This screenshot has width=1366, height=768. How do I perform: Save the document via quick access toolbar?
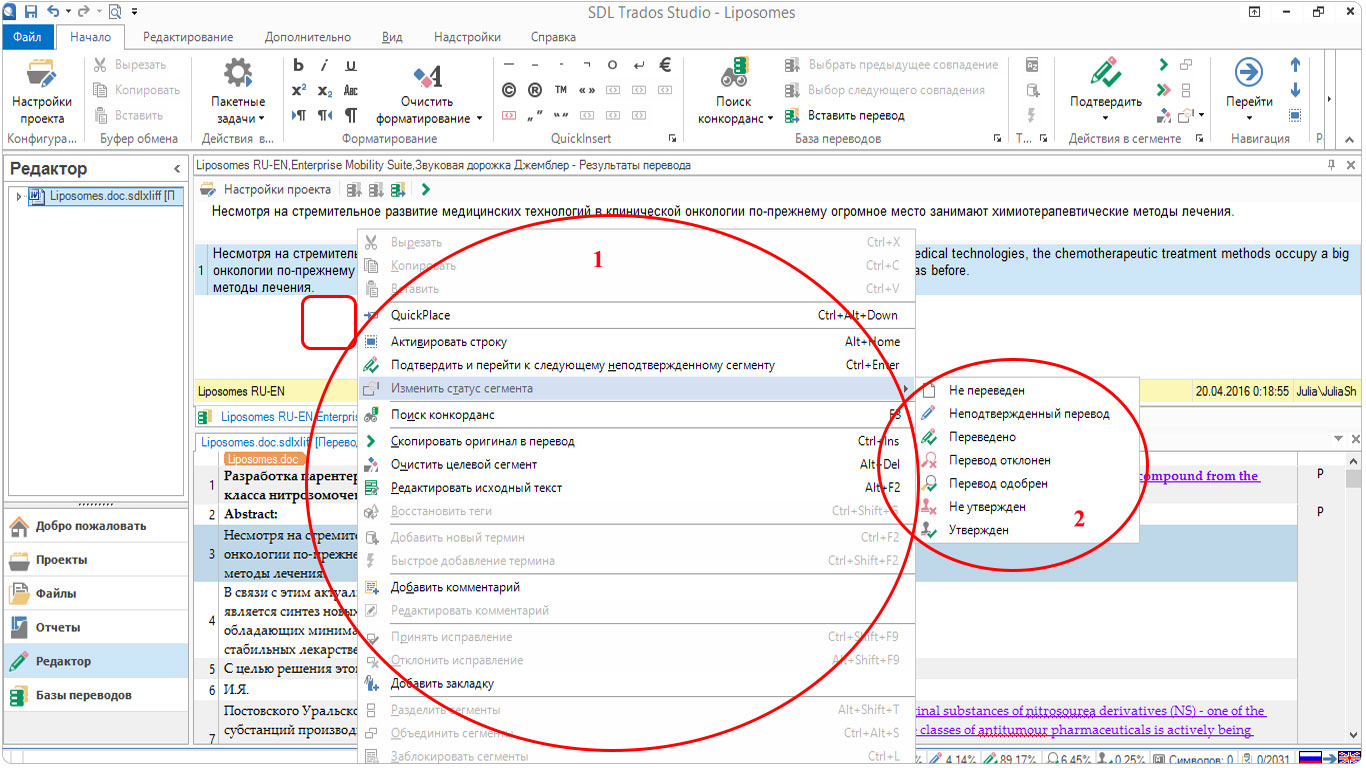pos(31,12)
